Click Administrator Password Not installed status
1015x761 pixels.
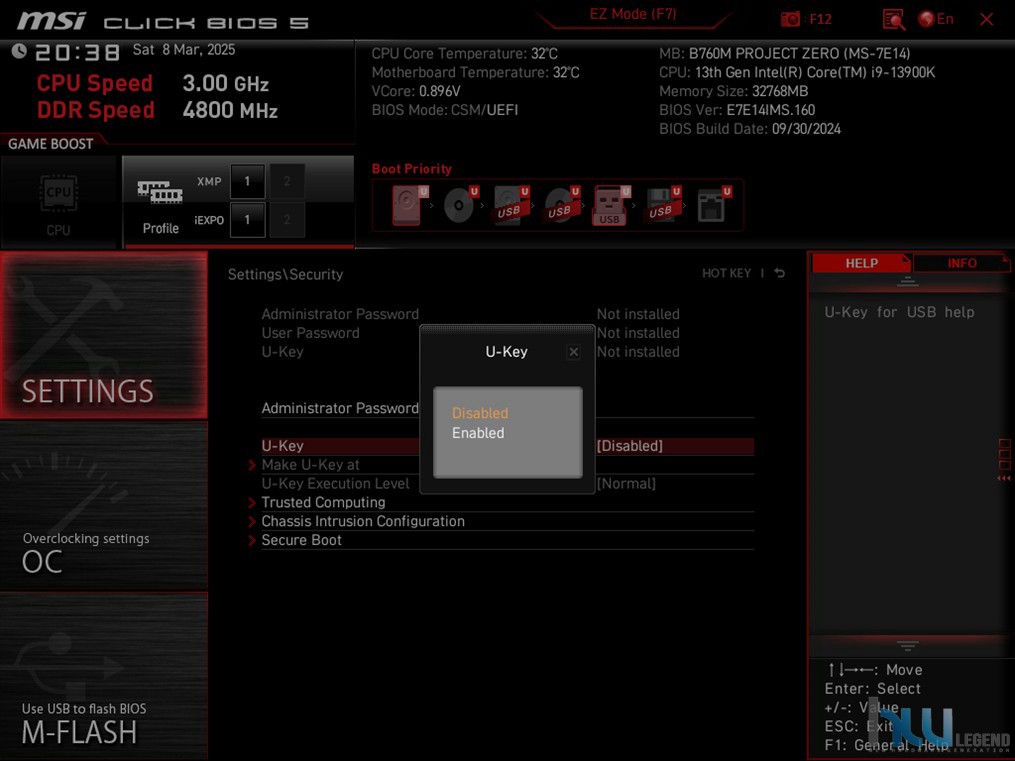tap(638, 314)
